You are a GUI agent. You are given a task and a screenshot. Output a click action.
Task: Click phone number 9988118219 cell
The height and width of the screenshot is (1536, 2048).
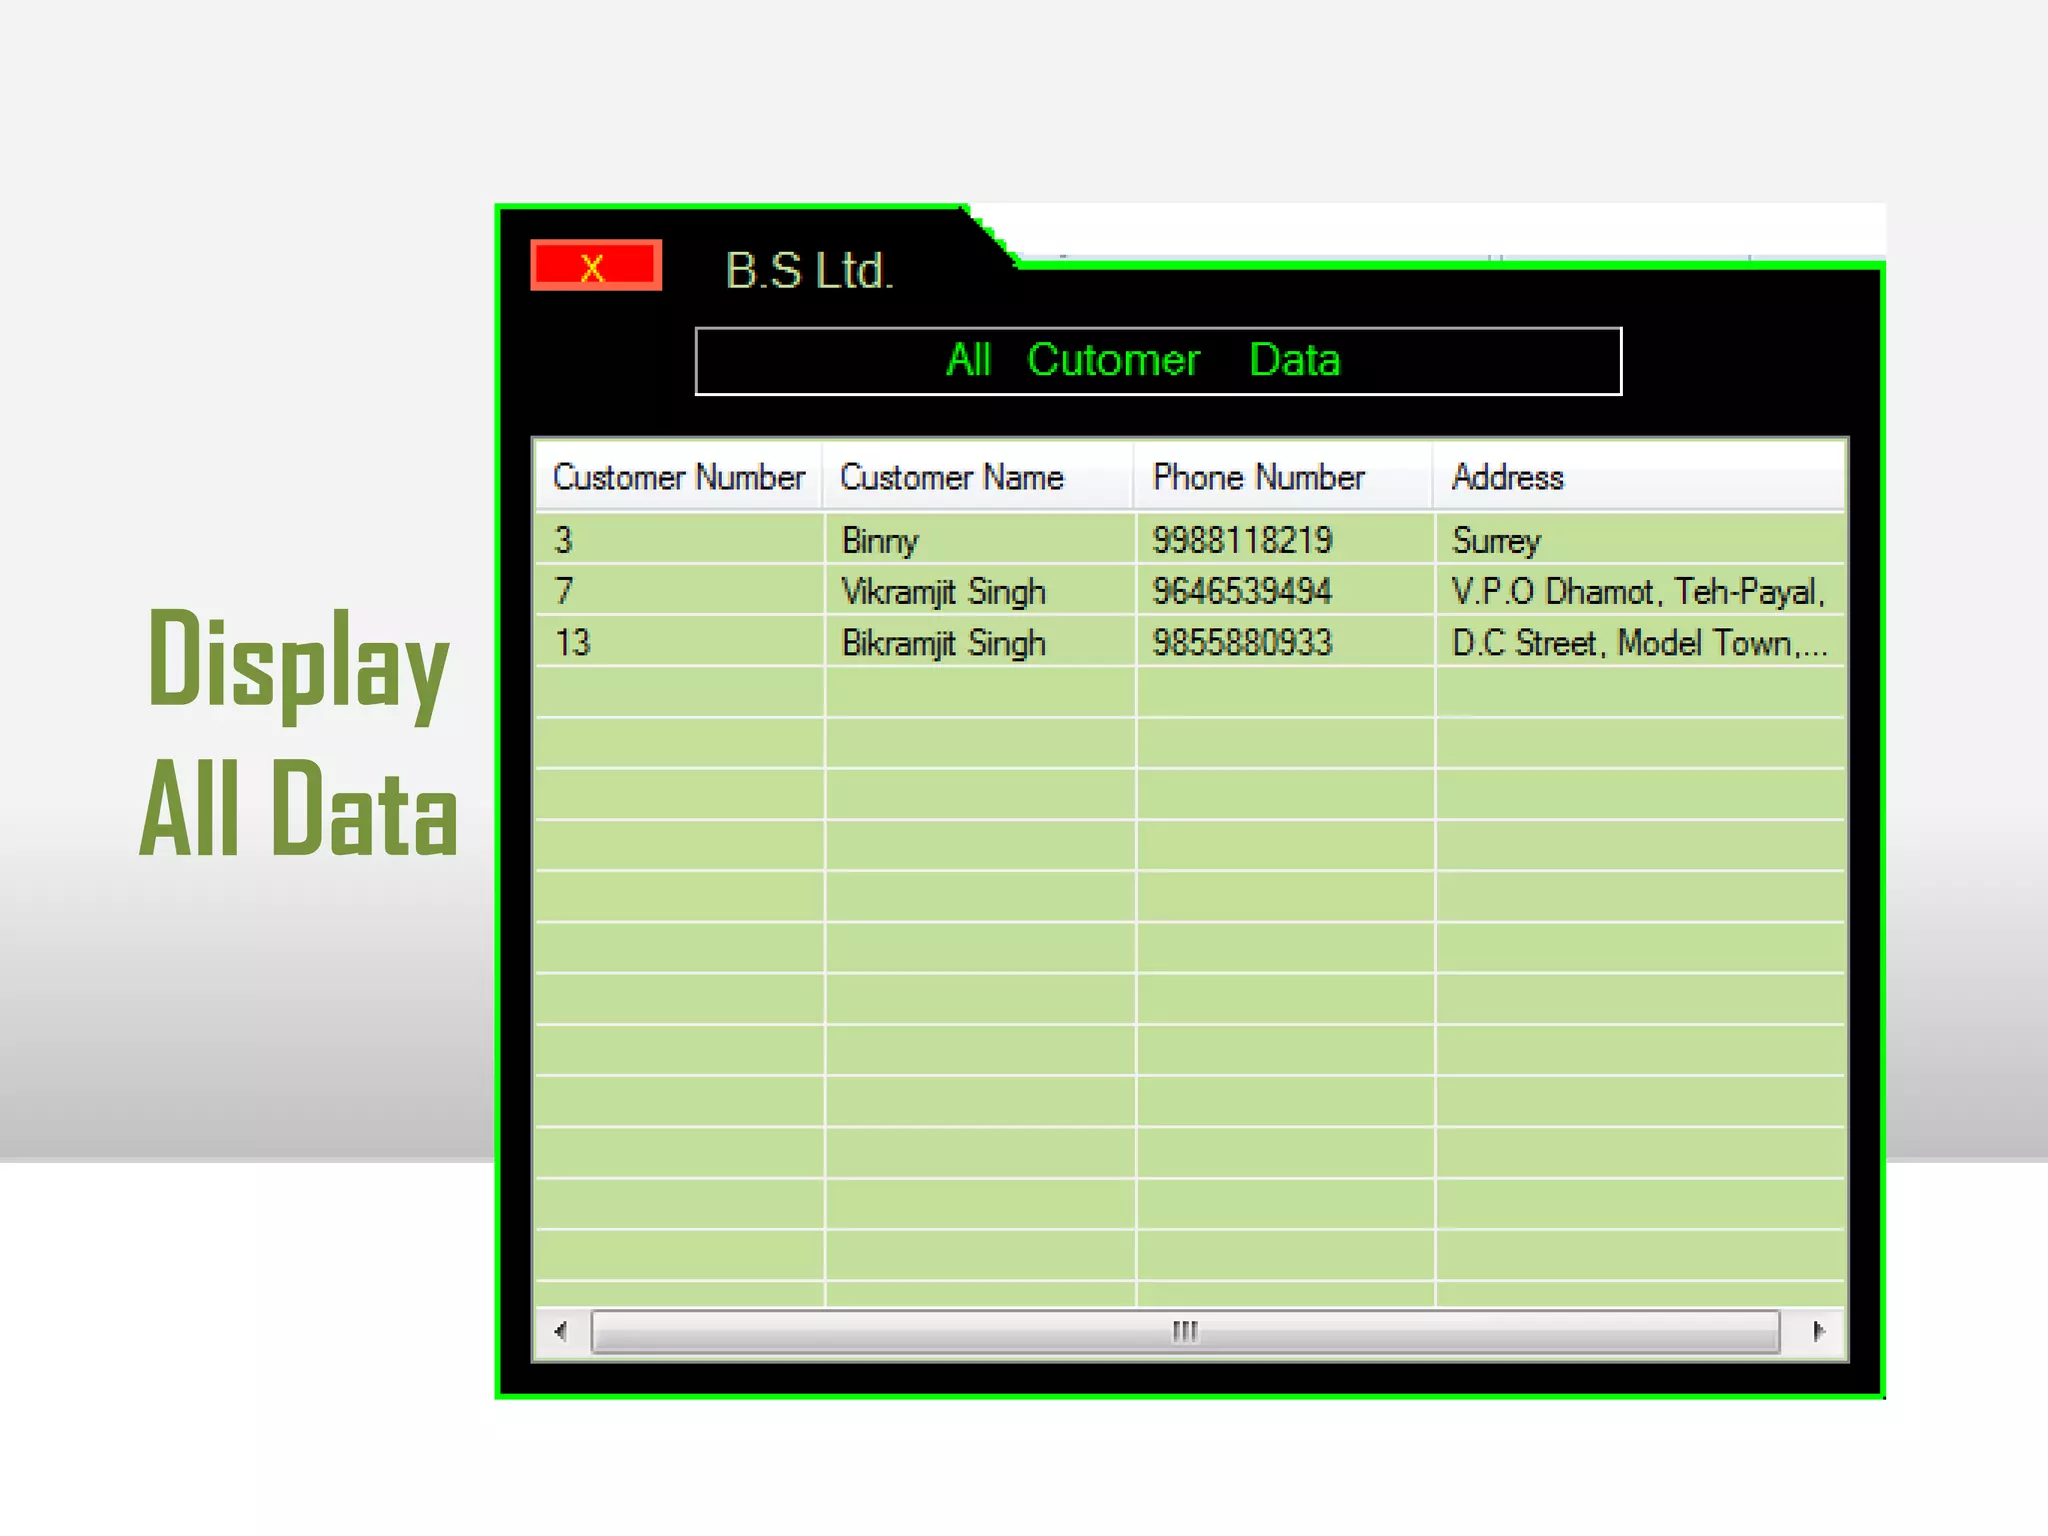pos(1242,541)
